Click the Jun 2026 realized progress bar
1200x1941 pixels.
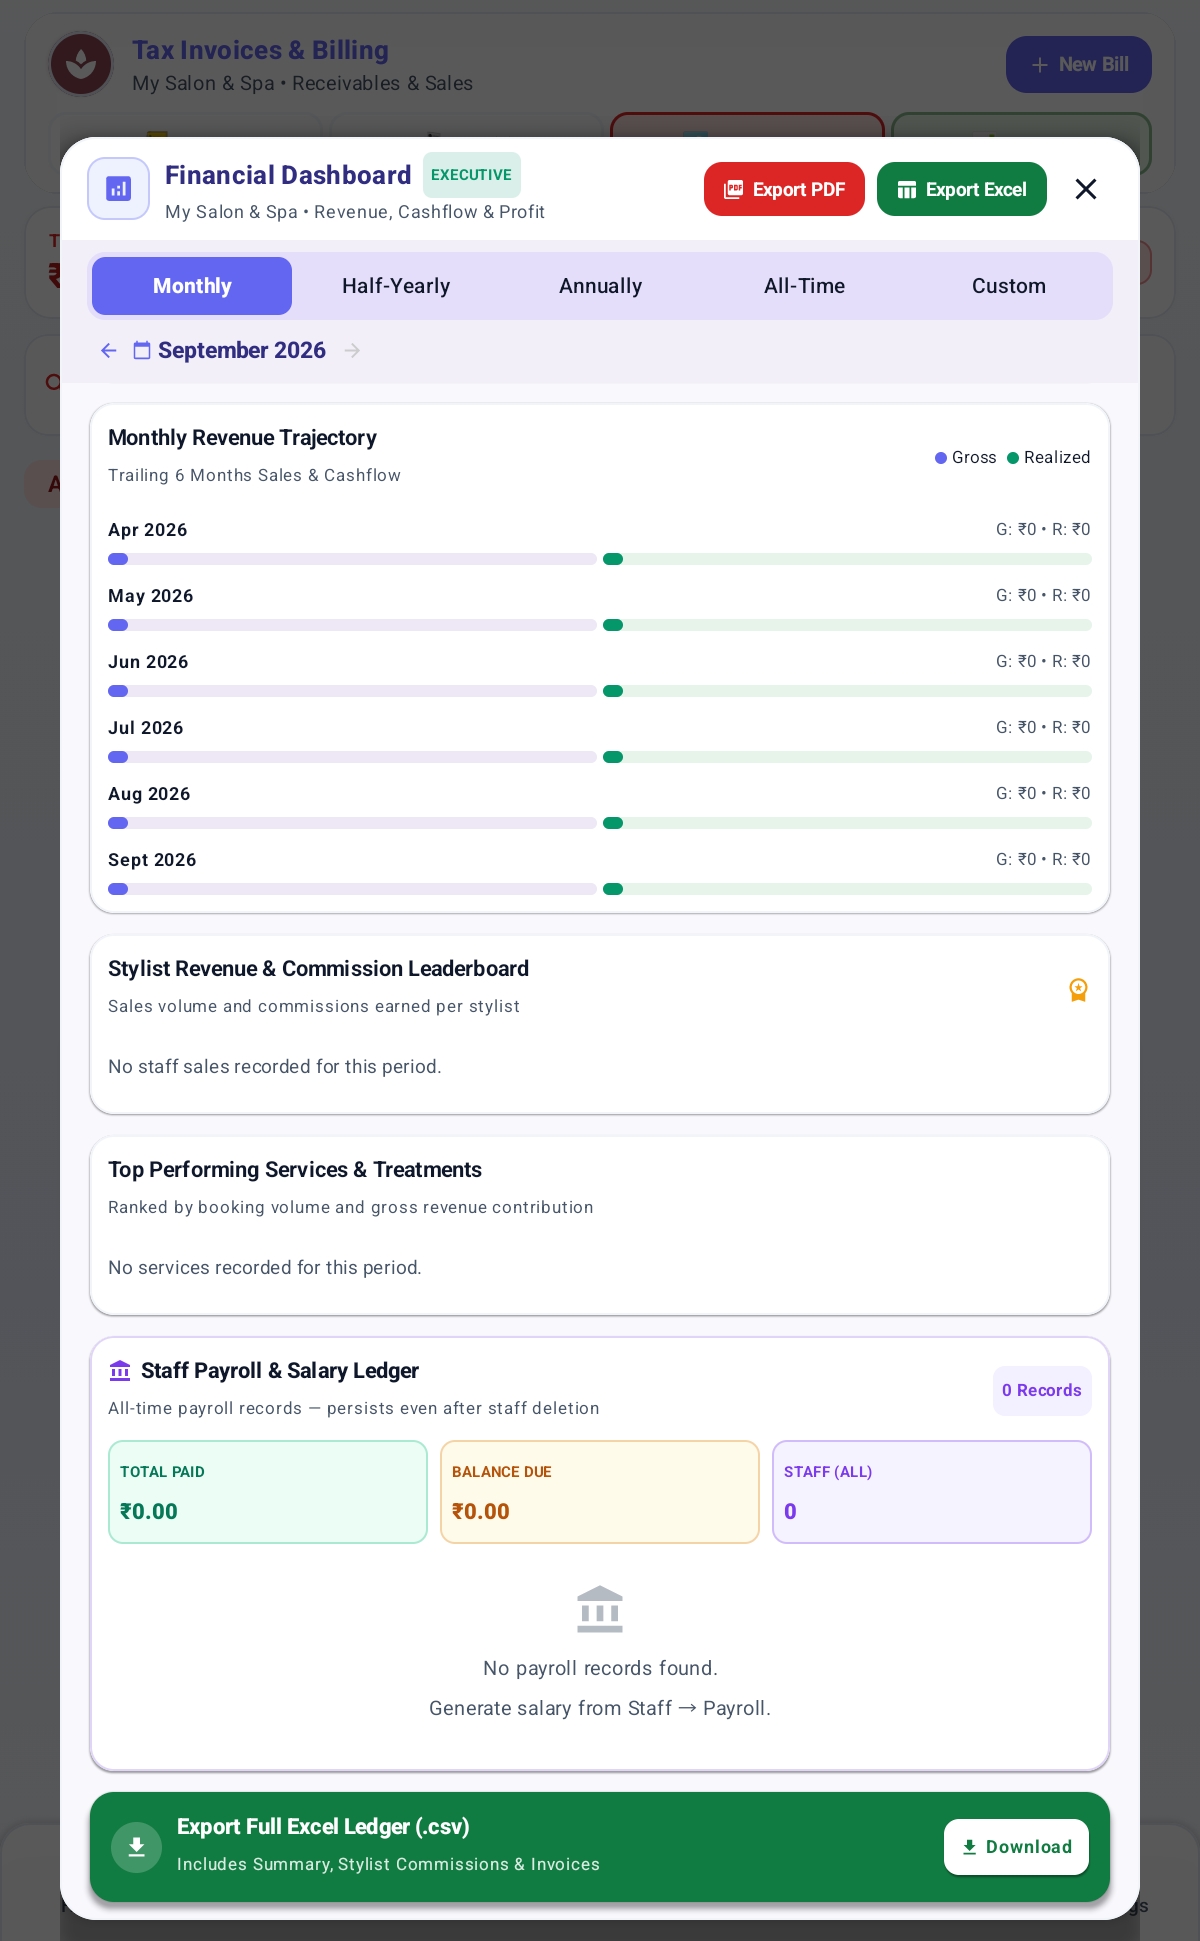pos(847,691)
